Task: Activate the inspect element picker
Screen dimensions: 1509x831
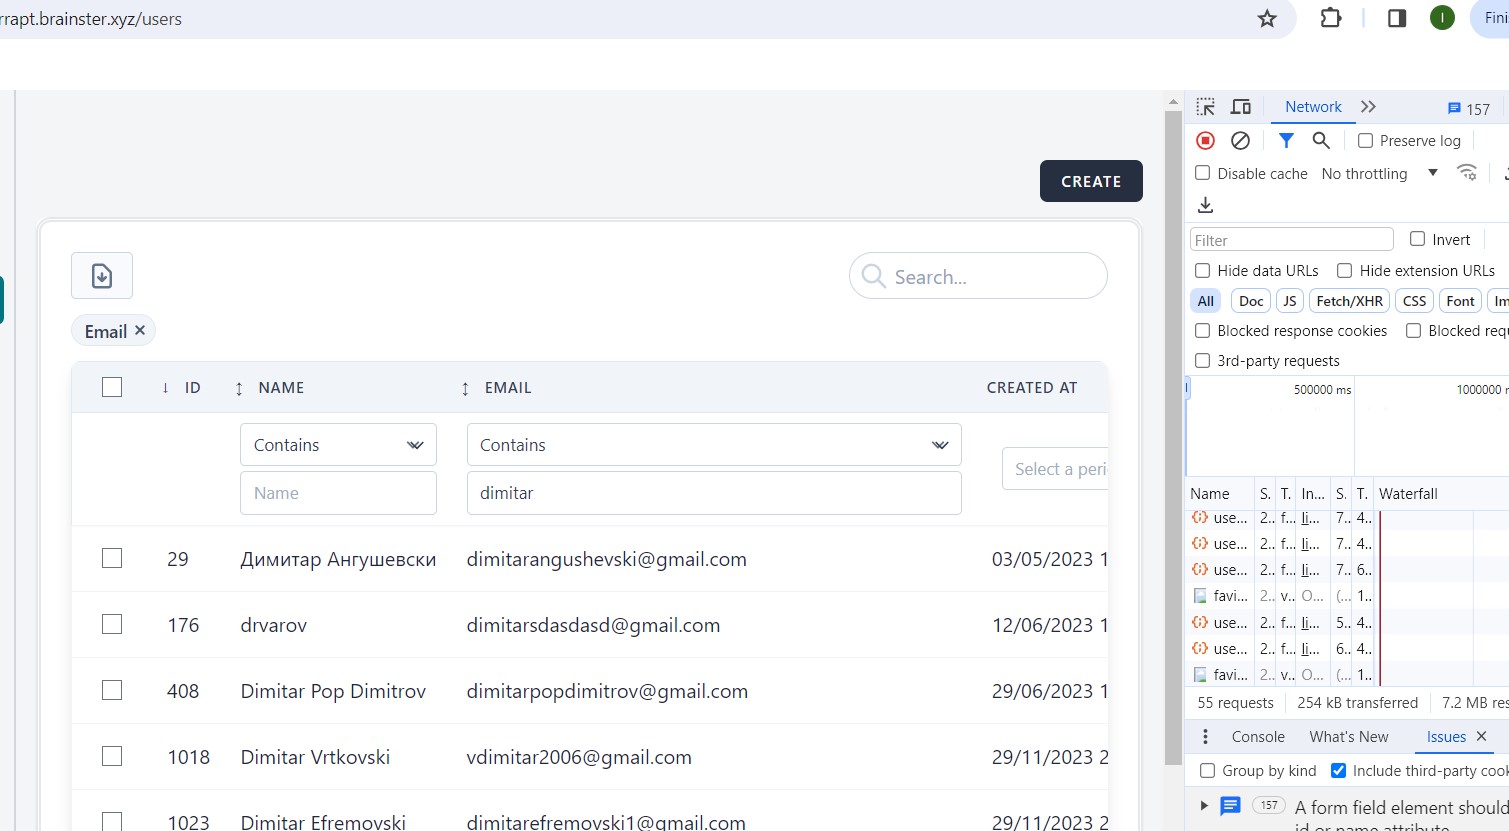Action: click(1206, 107)
